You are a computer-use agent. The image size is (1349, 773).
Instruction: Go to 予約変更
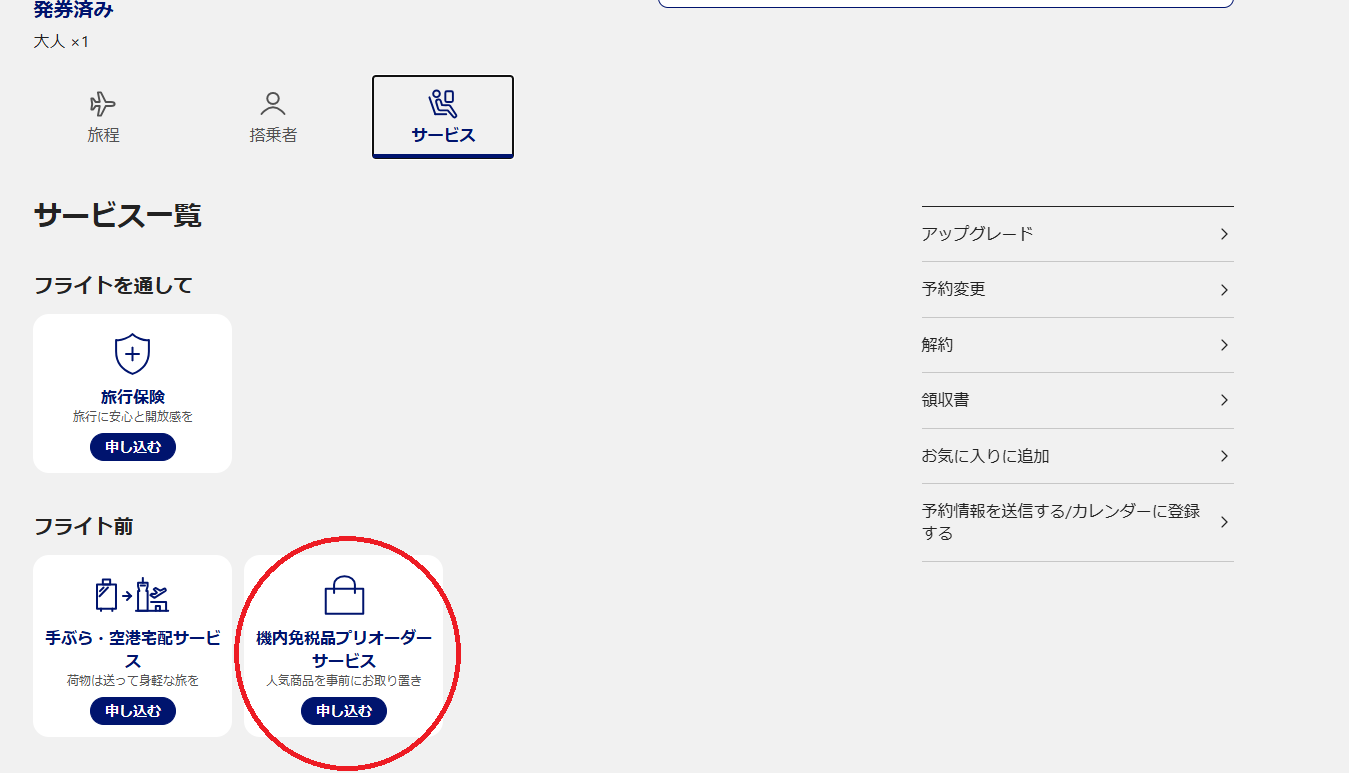pyautogui.click(x=1077, y=290)
